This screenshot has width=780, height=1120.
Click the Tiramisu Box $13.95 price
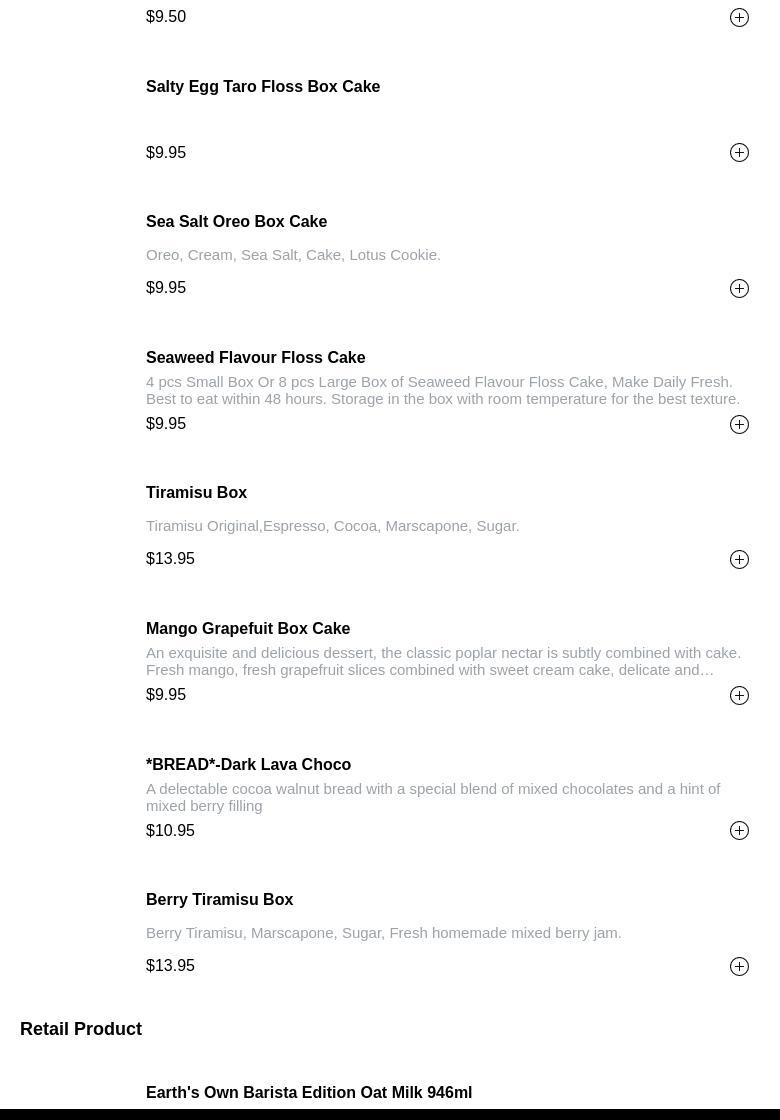tap(171, 559)
